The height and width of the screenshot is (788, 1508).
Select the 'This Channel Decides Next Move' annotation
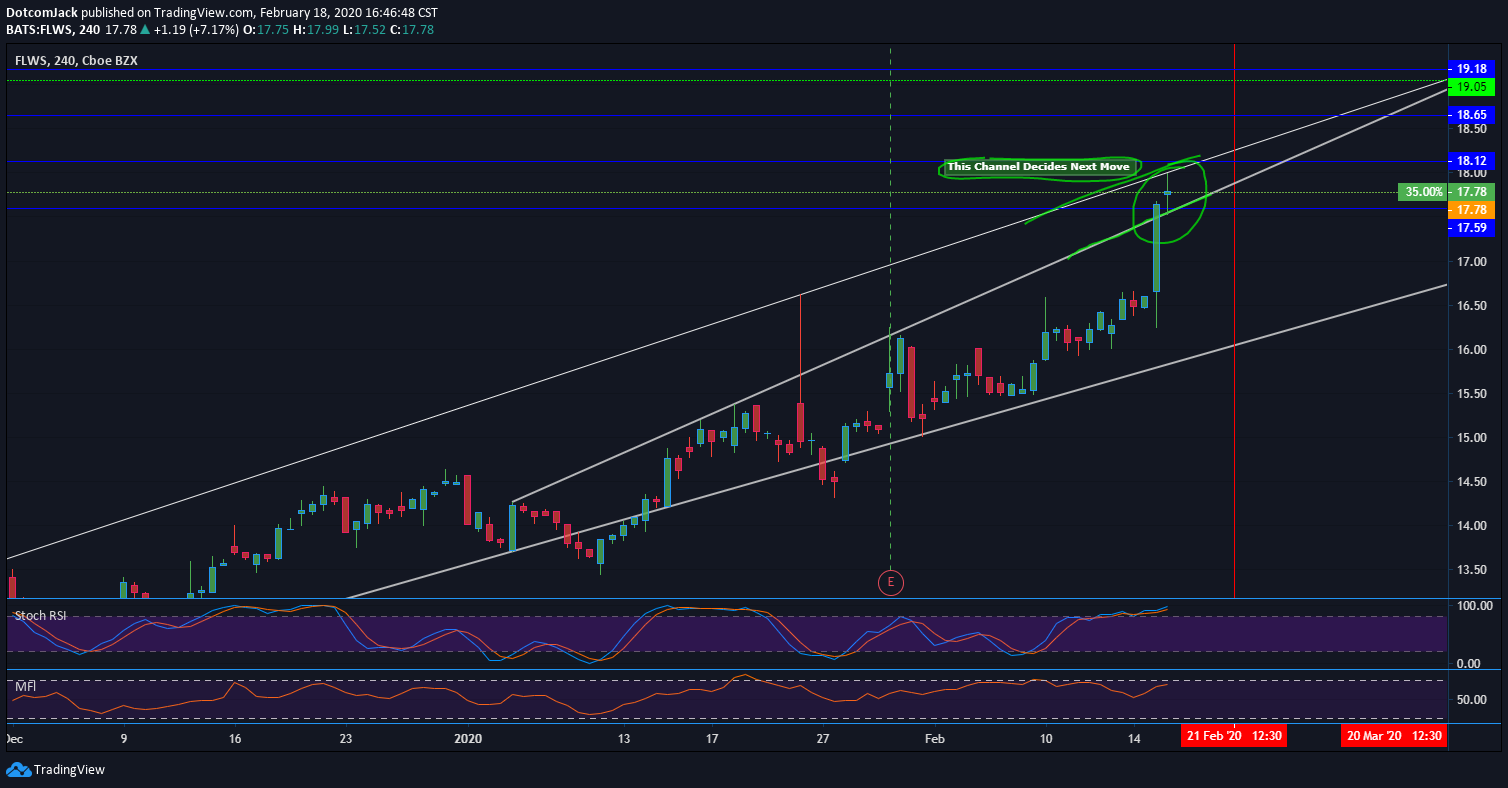coord(1038,167)
